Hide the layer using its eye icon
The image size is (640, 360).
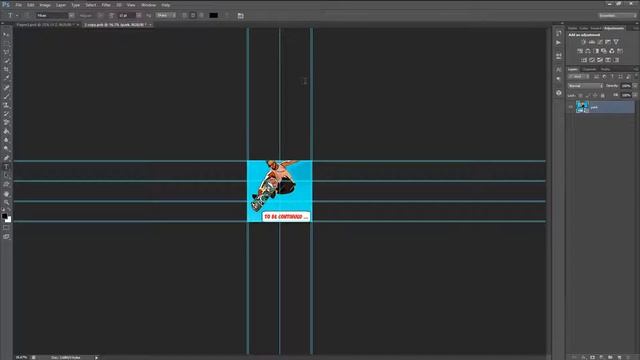point(571,107)
